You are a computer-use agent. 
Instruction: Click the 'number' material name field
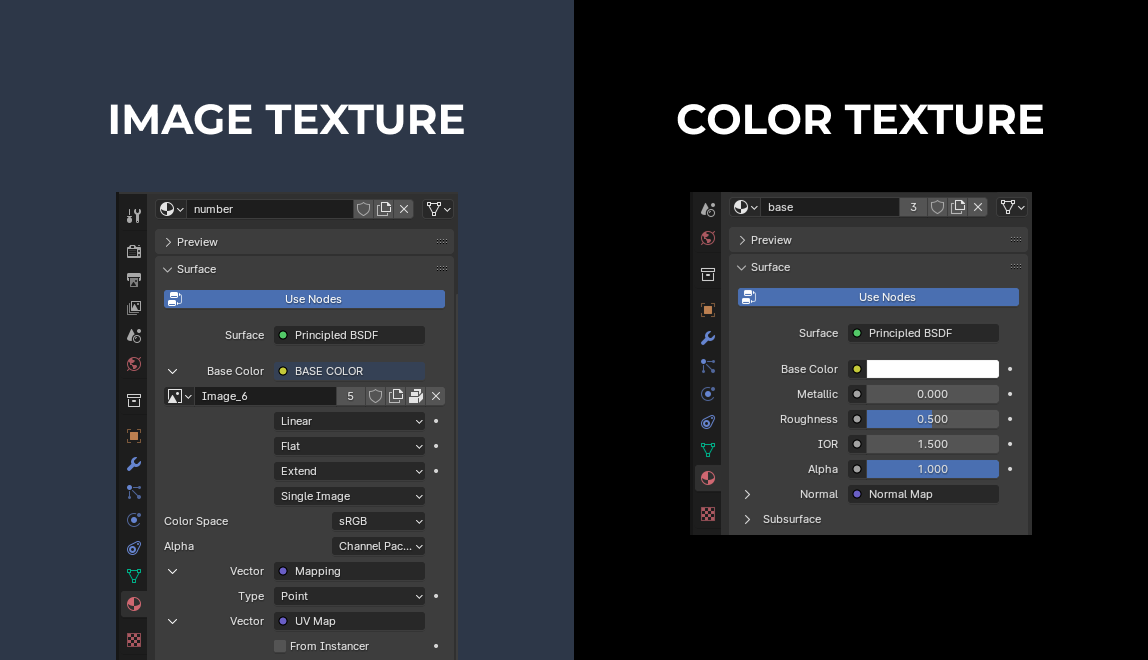tap(270, 209)
